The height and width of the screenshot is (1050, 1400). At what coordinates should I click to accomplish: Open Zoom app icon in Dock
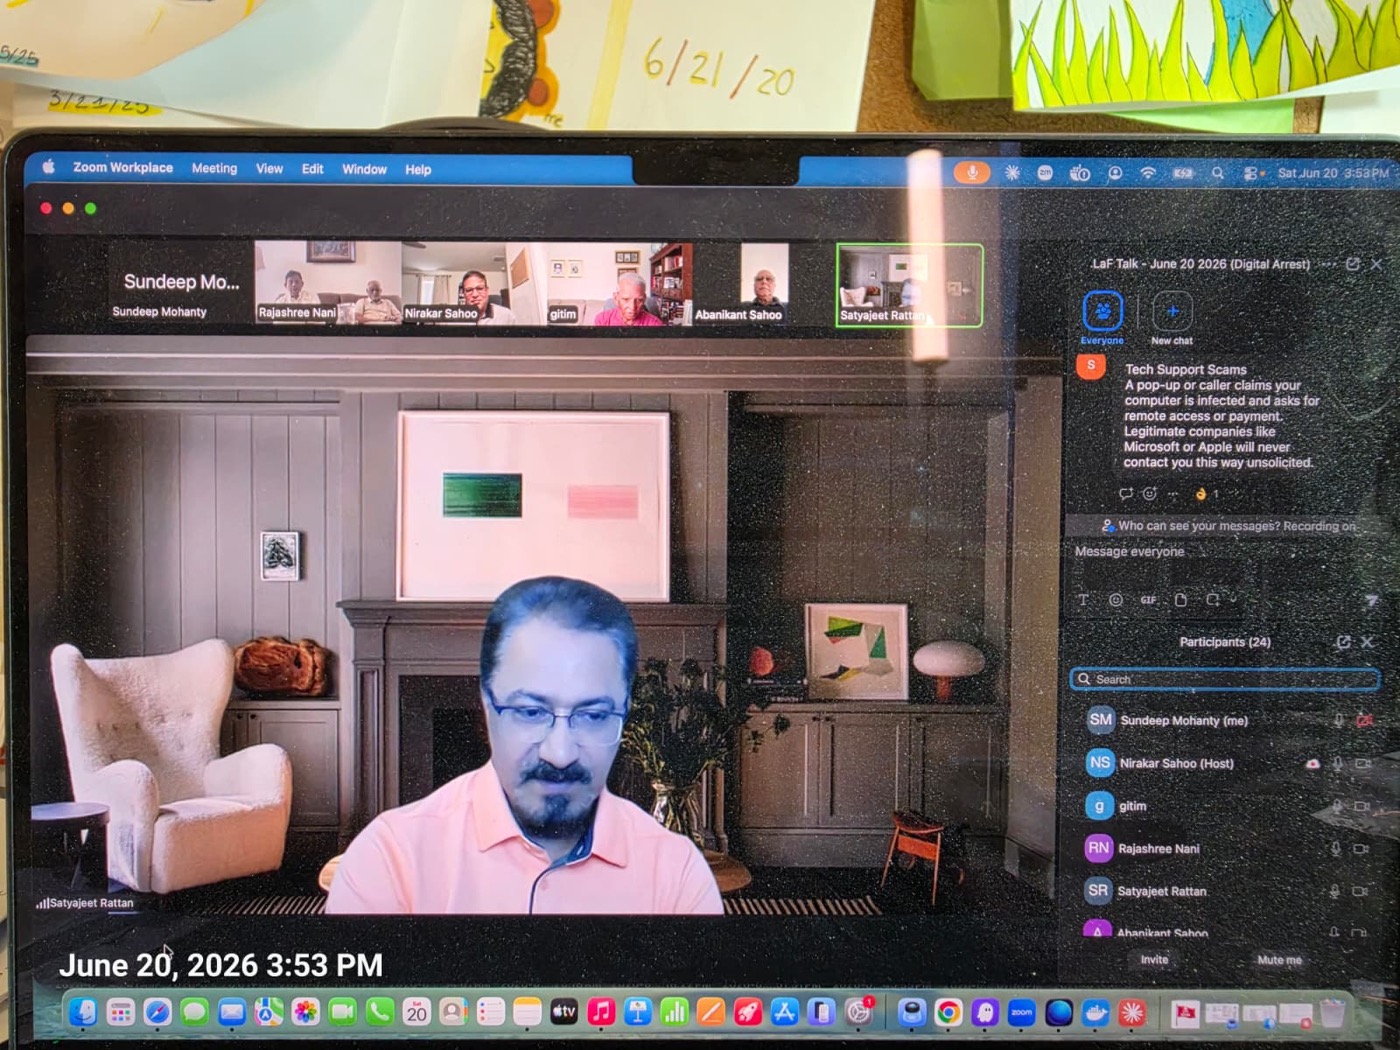pos(1021,1013)
